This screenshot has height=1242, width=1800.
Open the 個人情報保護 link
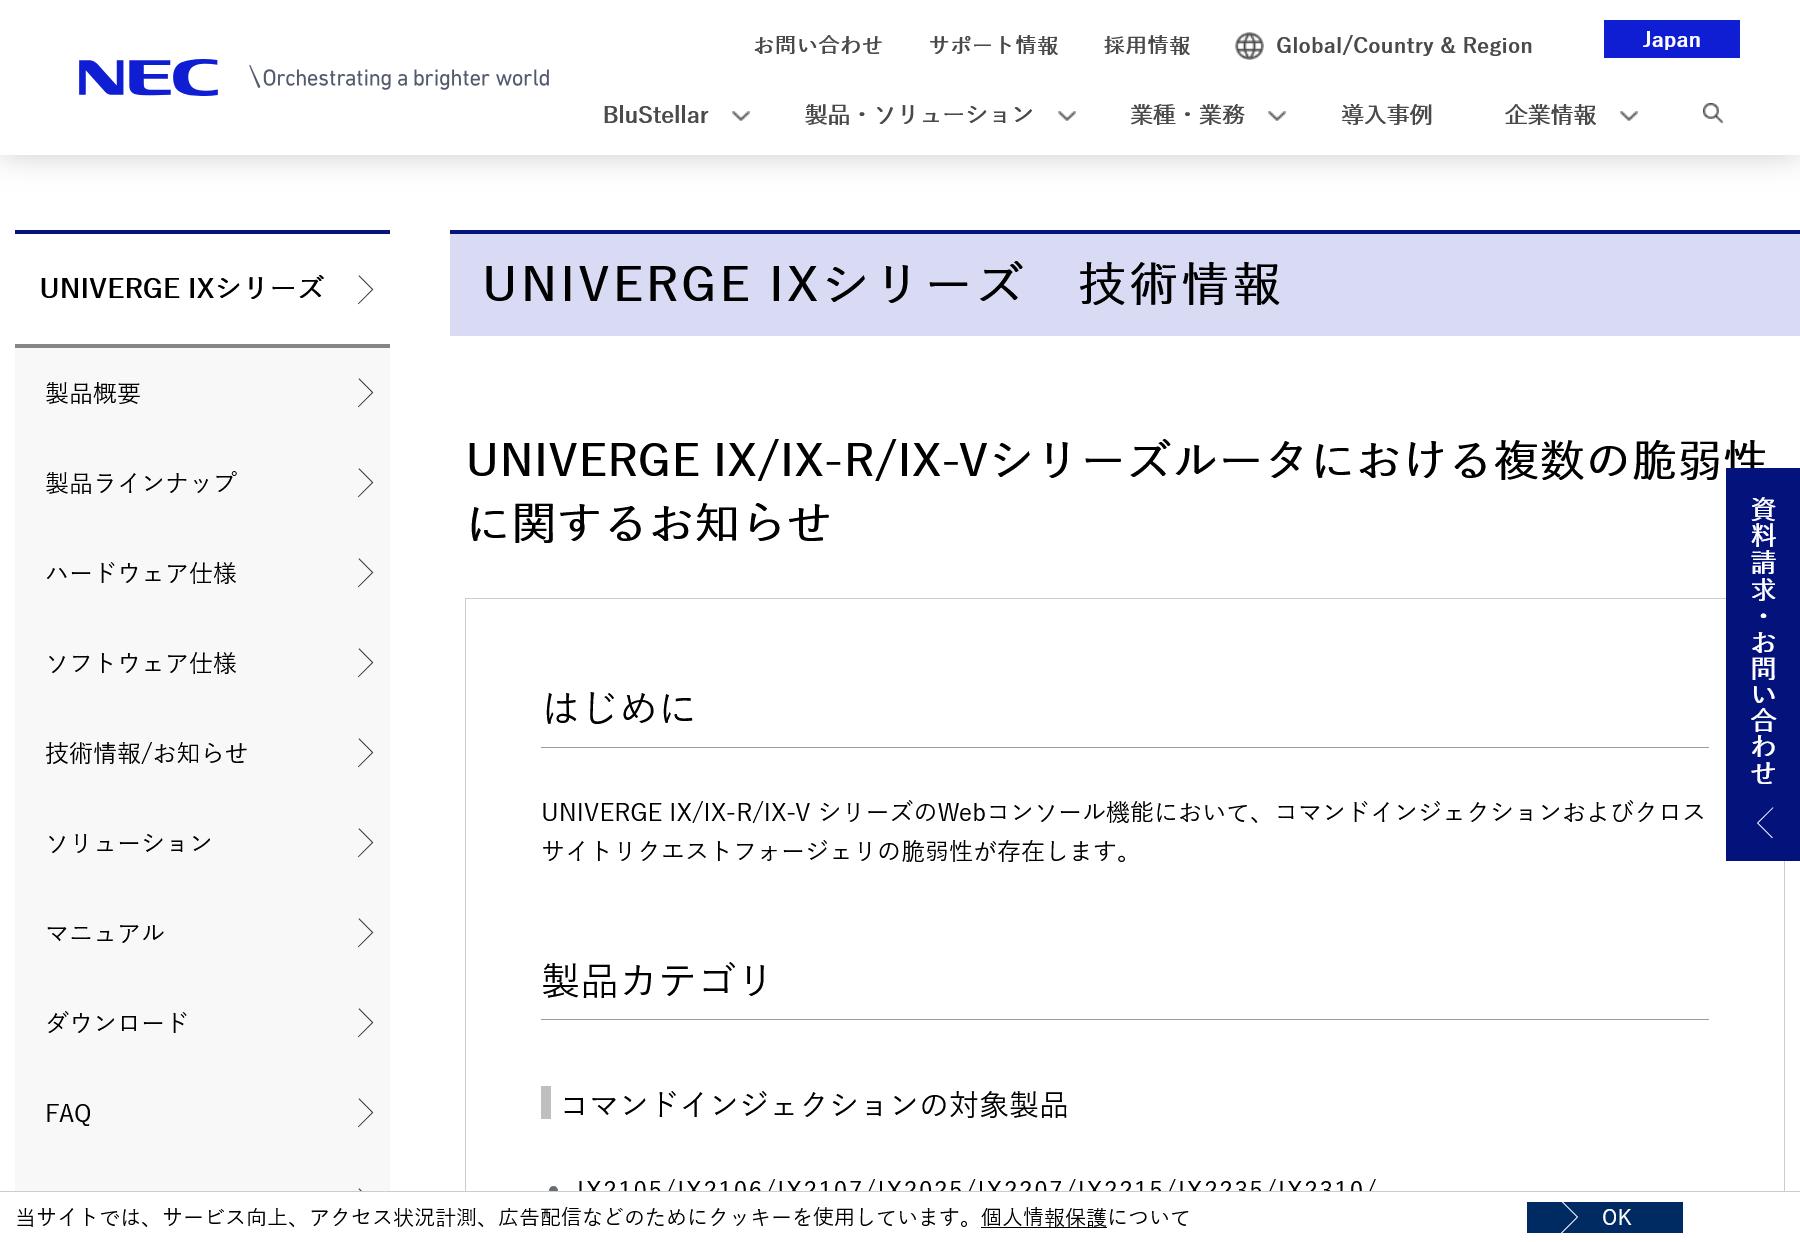pyautogui.click(x=1044, y=1217)
